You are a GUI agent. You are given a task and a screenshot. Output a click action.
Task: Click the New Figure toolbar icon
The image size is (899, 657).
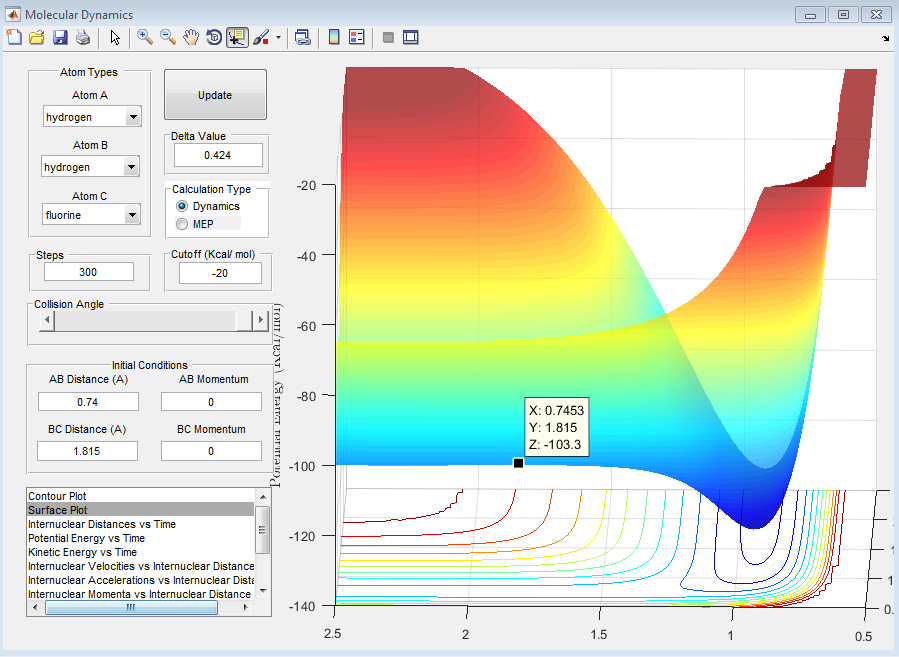[14, 38]
